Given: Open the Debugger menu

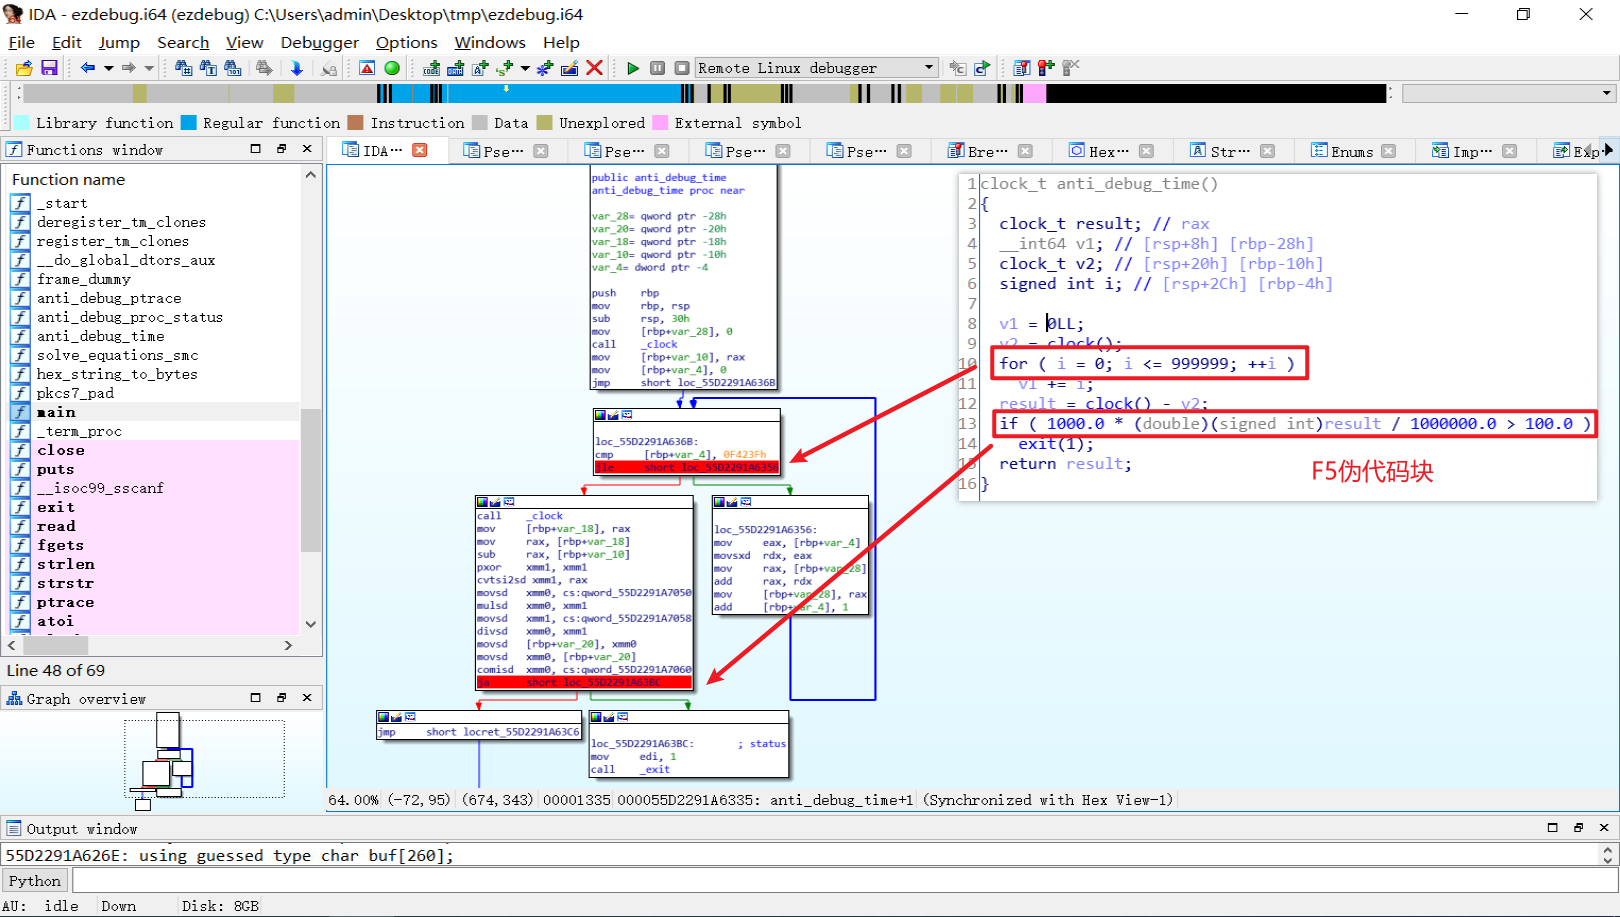Looking at the screenshot, I should (319, 42).
